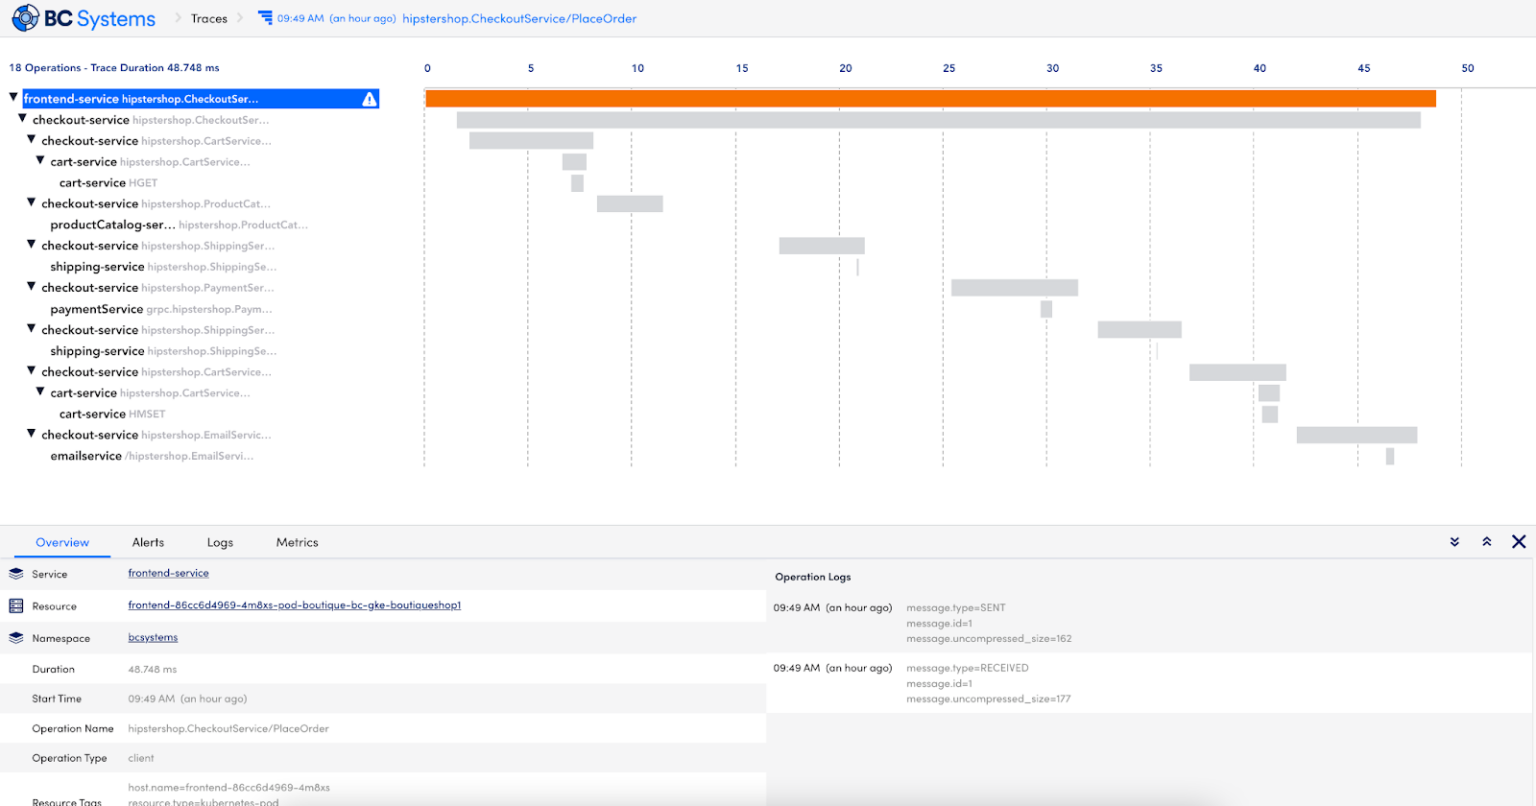
Task: Collapse the frontend-service root span
Action: (13, 98)
